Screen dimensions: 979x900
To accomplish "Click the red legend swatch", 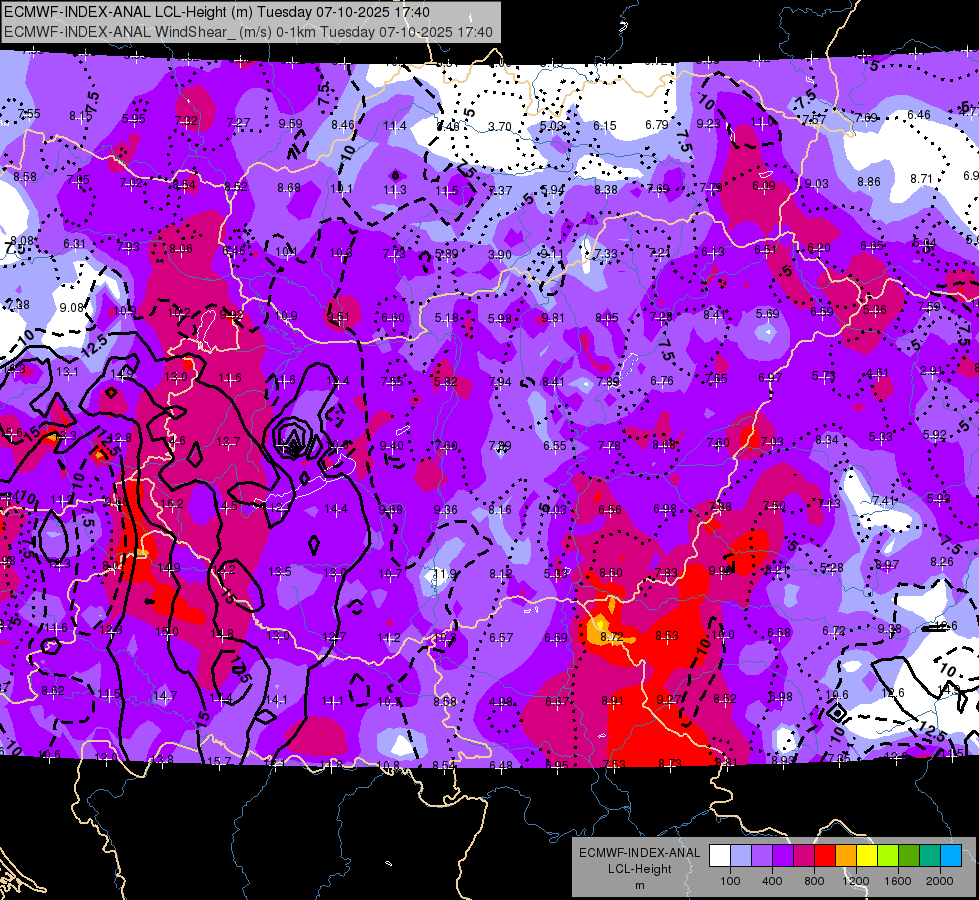I will click(825, 856).
